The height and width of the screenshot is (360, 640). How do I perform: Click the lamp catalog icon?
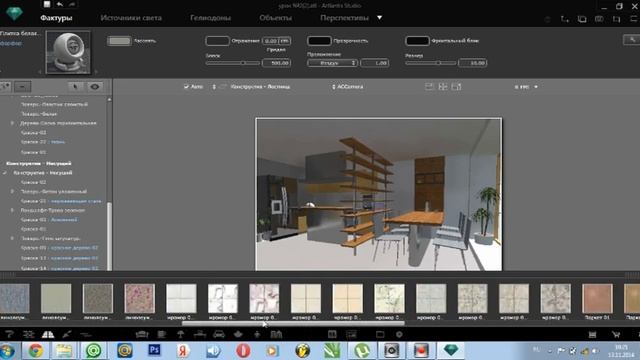point(180,334)
